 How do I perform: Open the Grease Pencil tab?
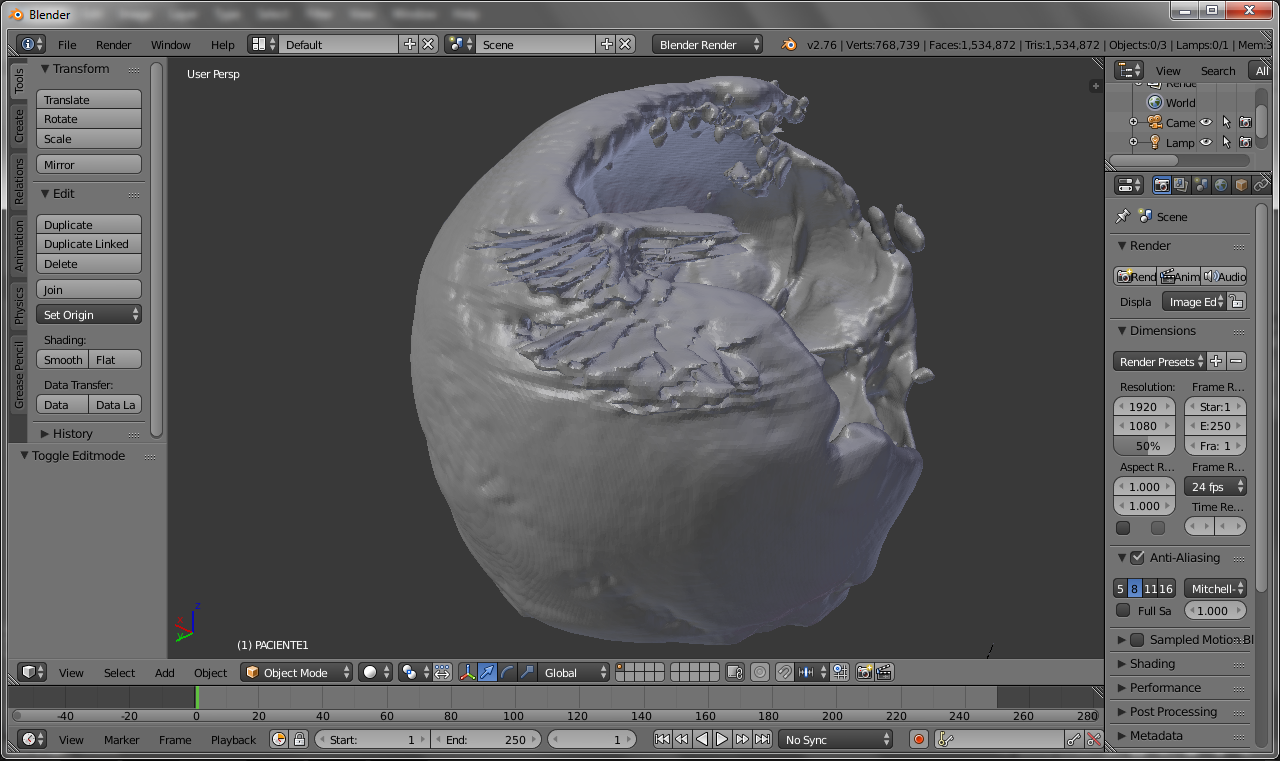click(19, 375)
